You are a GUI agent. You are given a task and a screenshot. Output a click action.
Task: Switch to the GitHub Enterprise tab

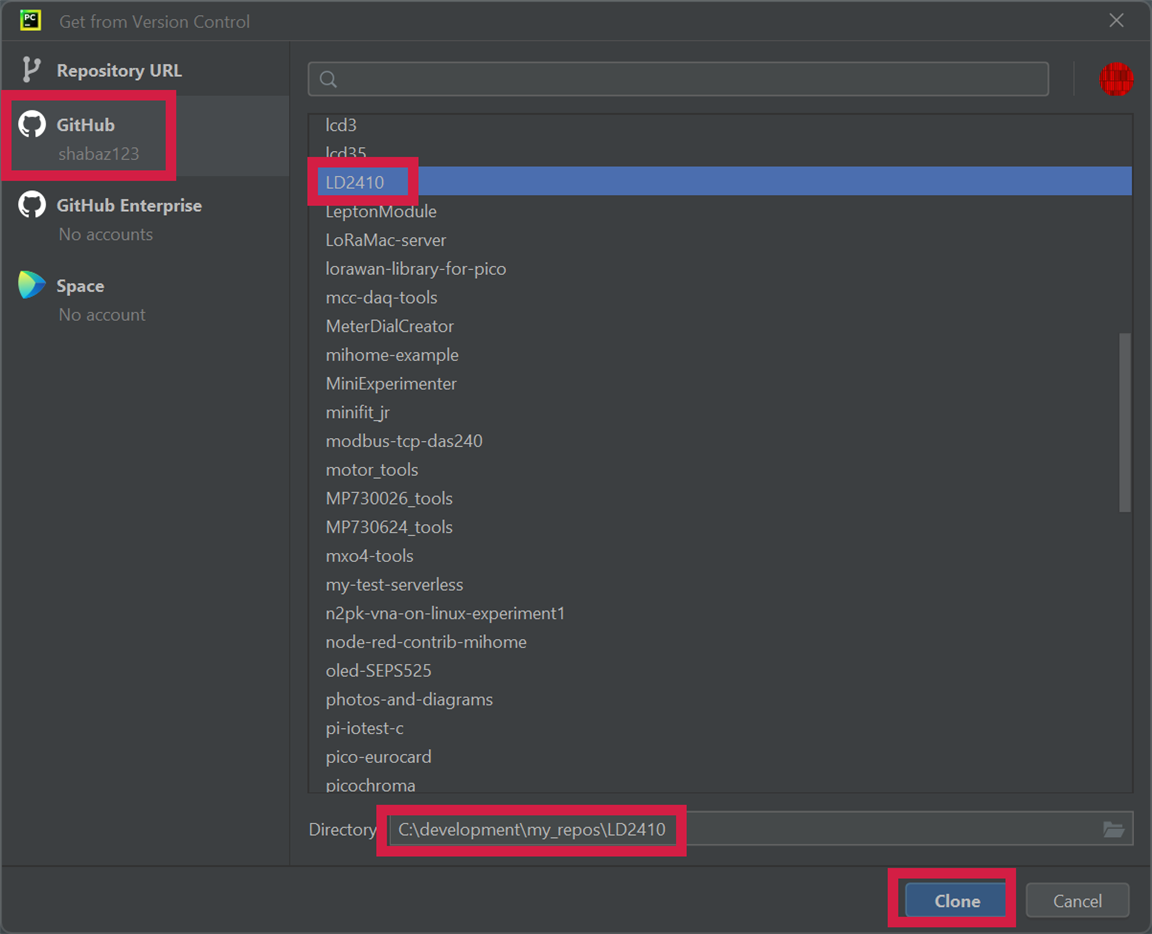[x=145, y=218]
